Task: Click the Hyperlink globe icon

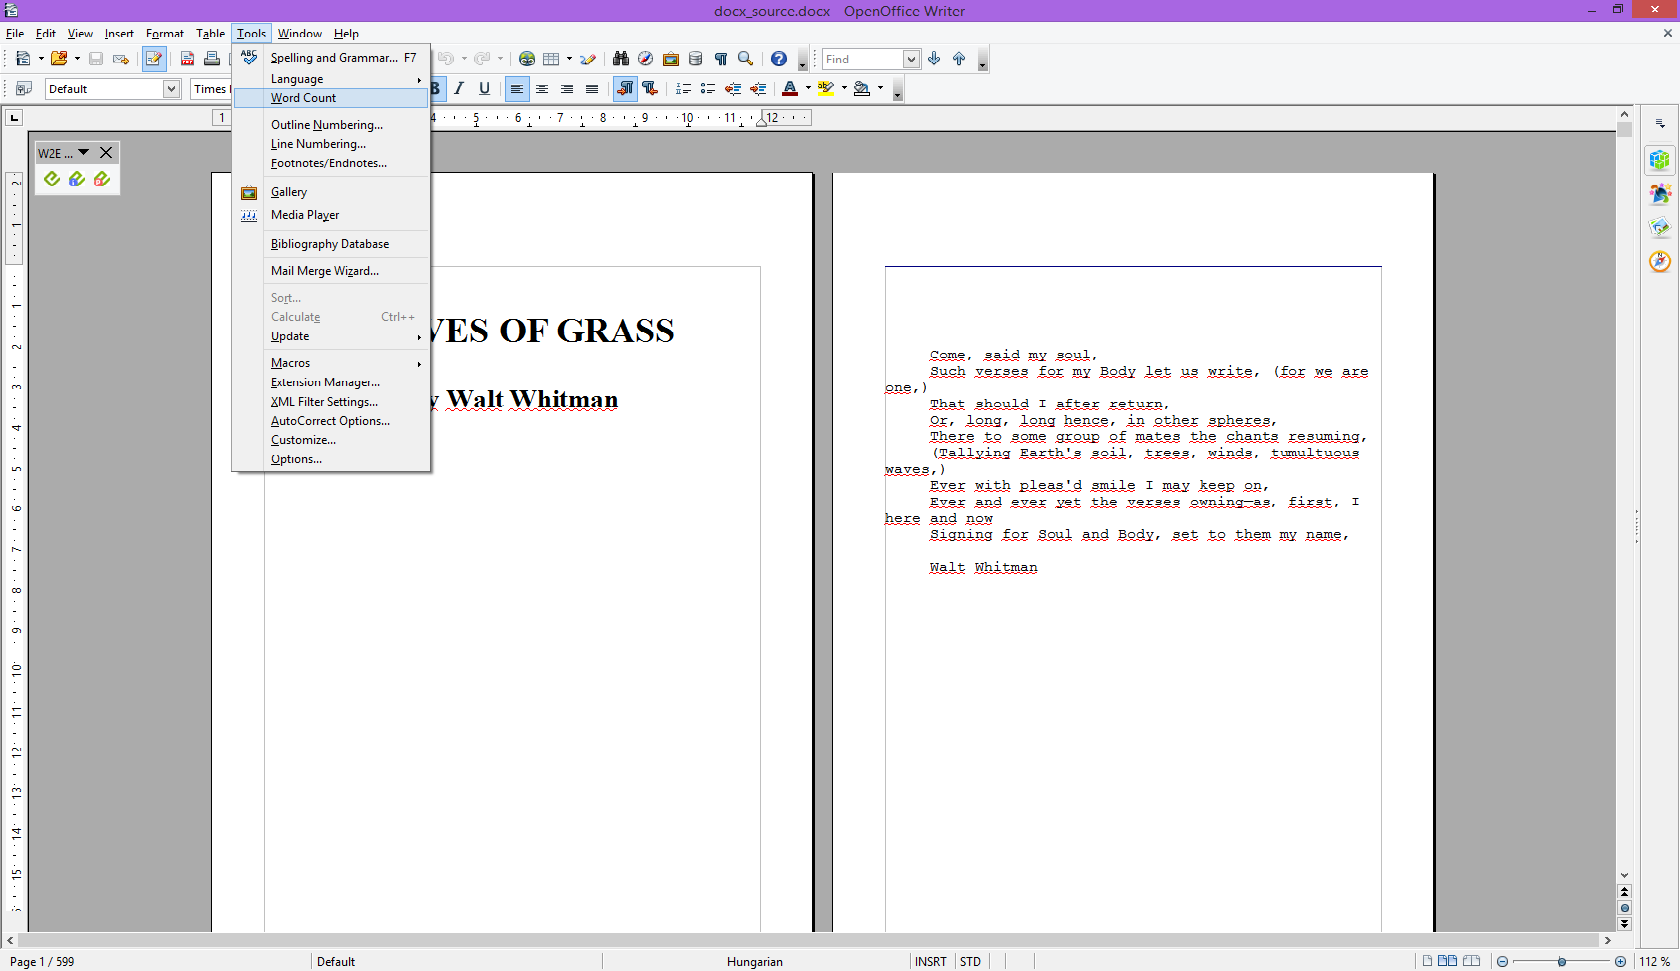Action: tap(527, 59)
